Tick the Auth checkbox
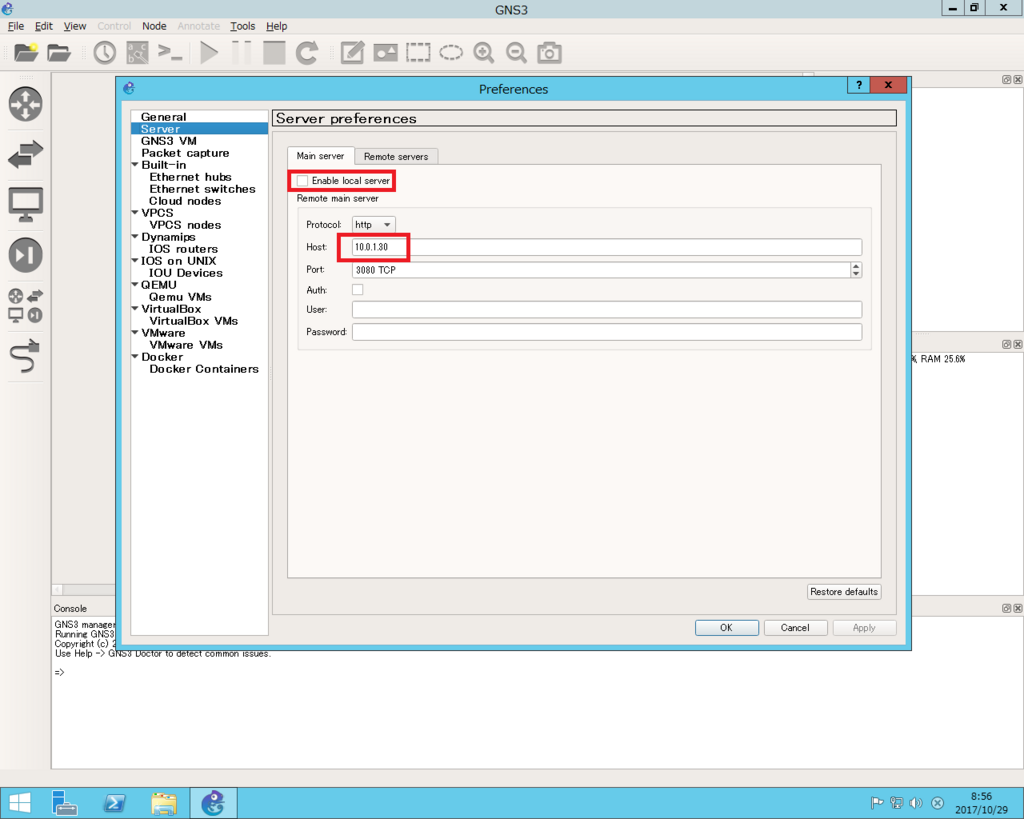The height and width of the screenshot is (819, 1024). click(358, 290)
